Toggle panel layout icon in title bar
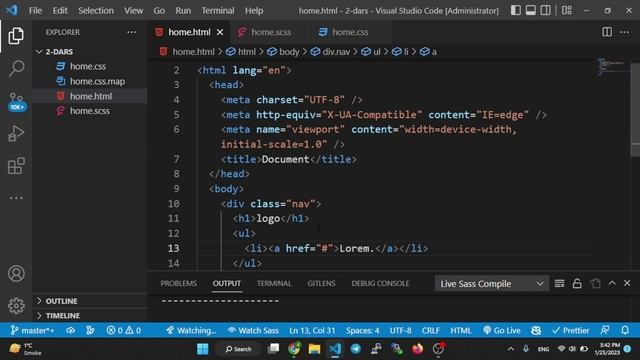Screen dimensions: 640x360 [531, 10]
